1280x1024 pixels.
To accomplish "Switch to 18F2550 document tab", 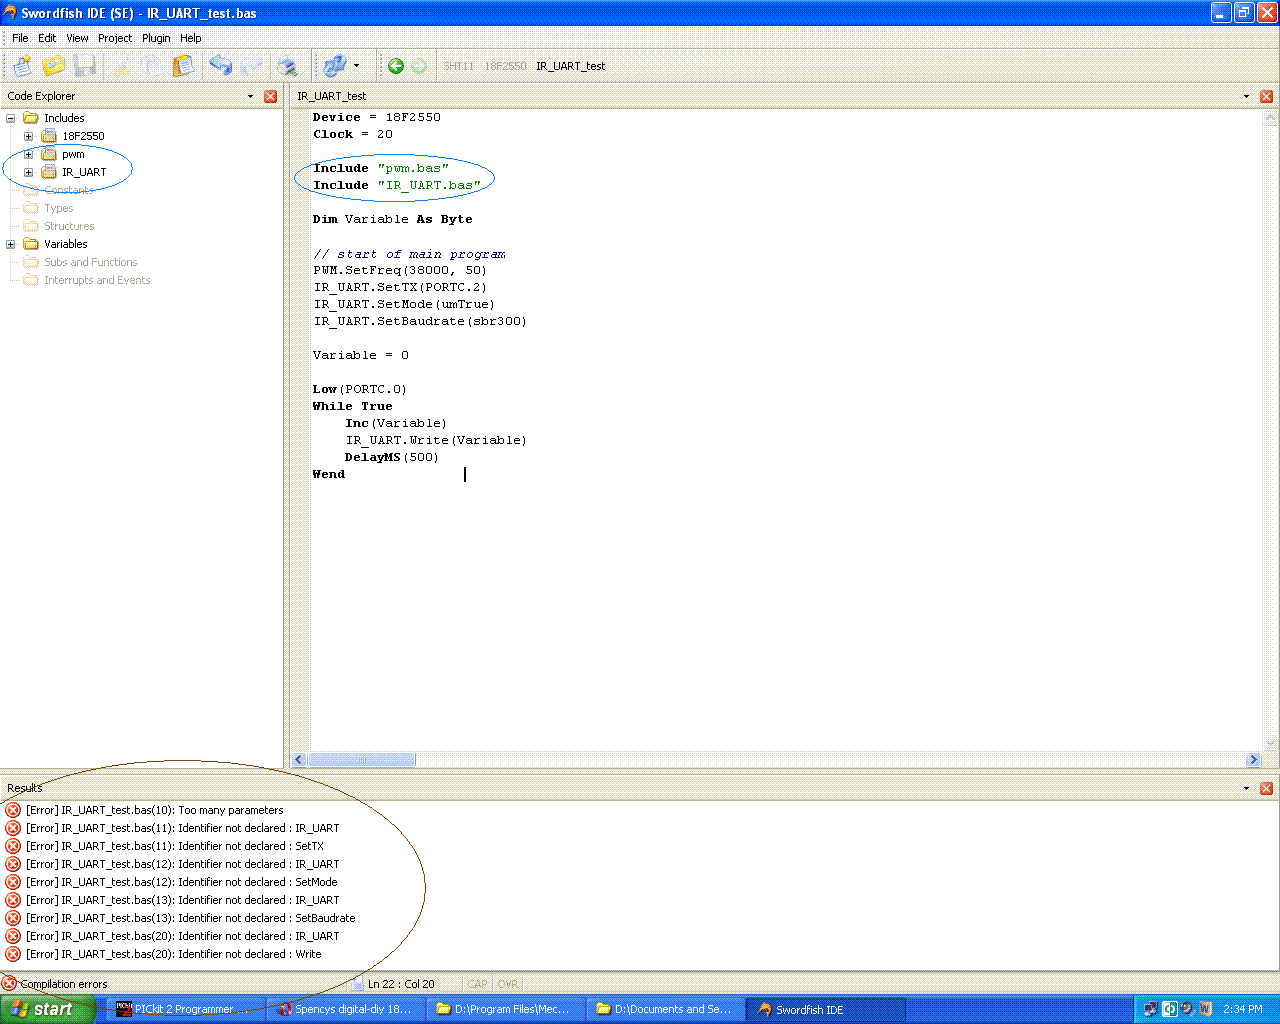I will pos(505,66).
